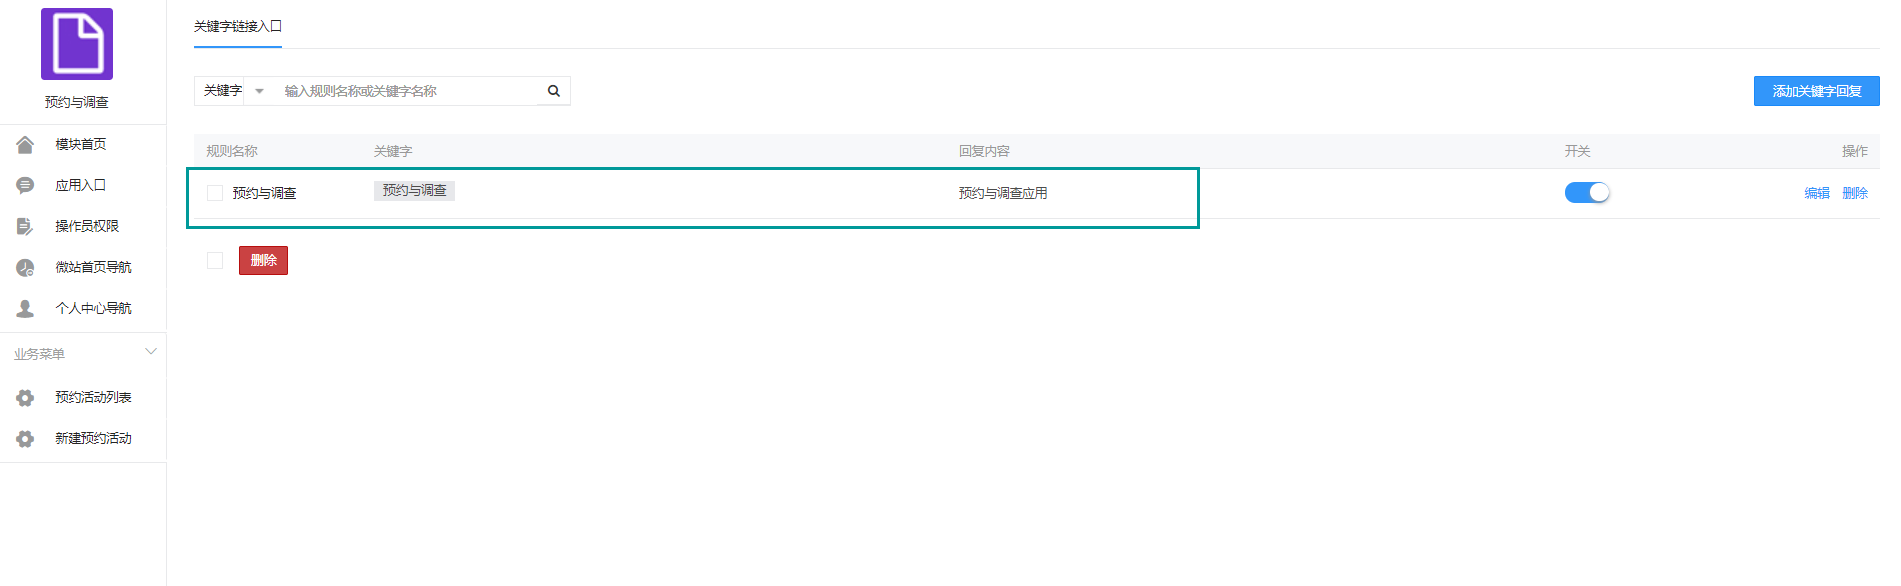Click the 预约与调查应用 reply content text
This screenshot has width=1901, height=586.
coord(1003,193)
